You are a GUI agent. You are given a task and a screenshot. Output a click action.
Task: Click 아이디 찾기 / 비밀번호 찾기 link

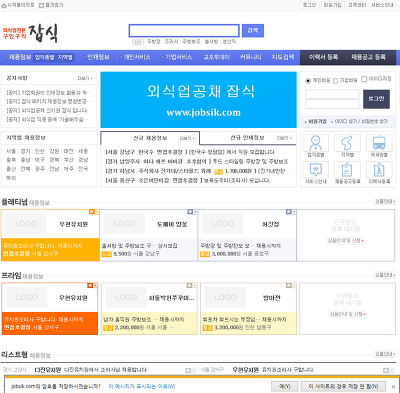(361, 122)
